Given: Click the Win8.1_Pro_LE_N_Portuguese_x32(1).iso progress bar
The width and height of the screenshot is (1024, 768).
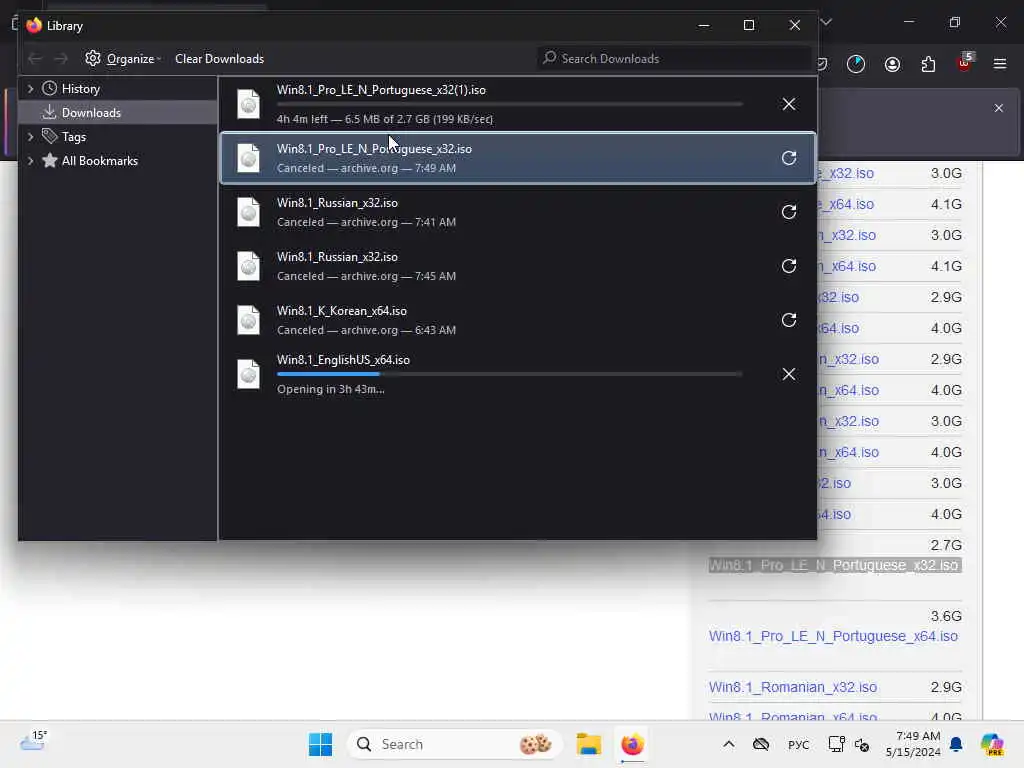Looking at the screenshot, I should pos(509,104).
